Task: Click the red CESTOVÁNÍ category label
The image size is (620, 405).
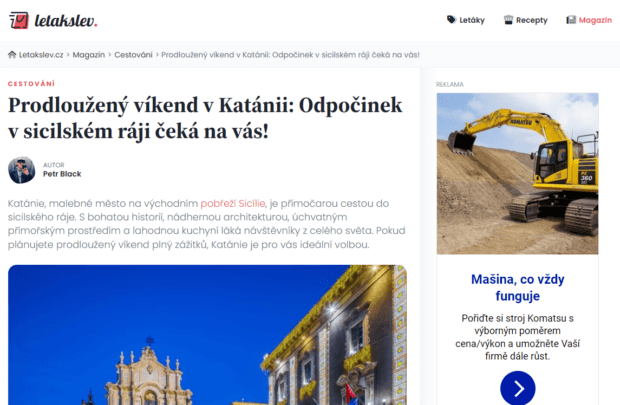Action: (x=31, y=83)
